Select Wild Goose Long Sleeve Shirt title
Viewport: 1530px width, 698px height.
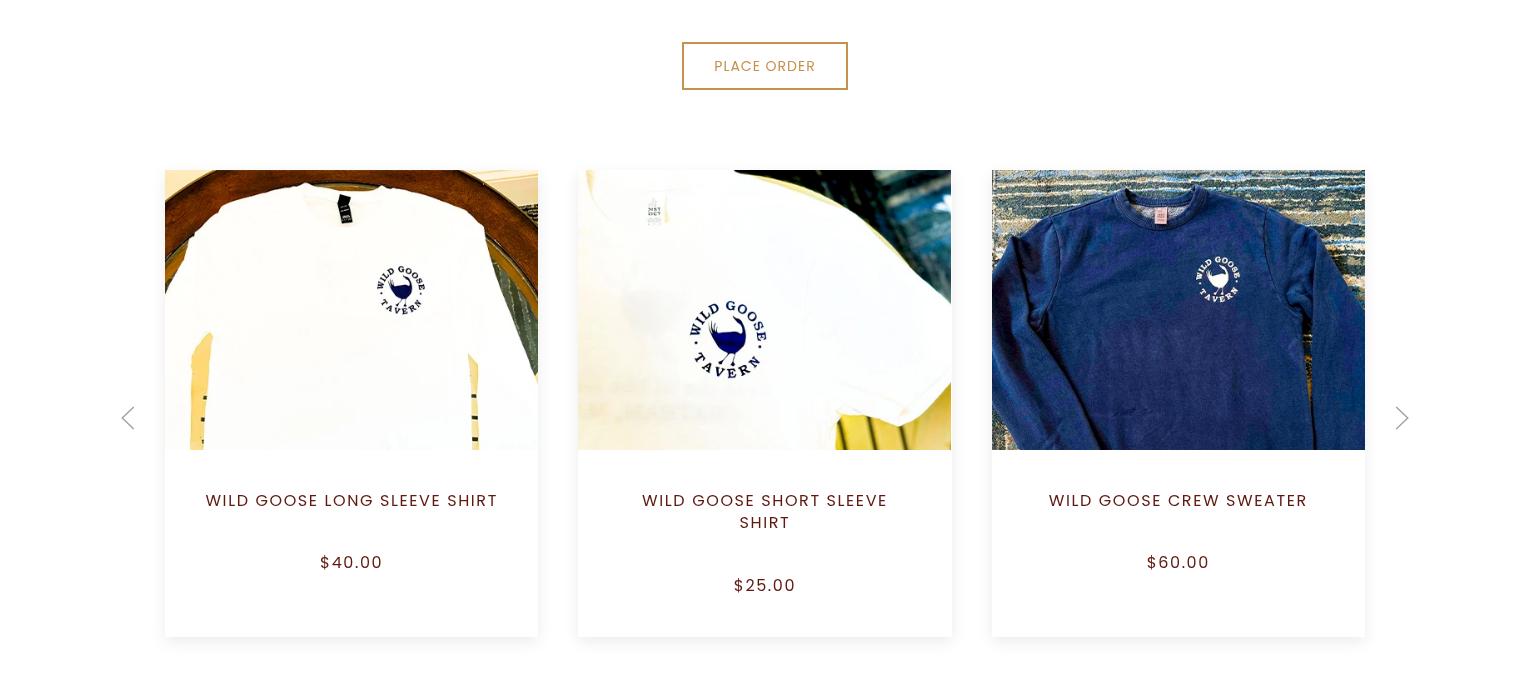(351, 501)
